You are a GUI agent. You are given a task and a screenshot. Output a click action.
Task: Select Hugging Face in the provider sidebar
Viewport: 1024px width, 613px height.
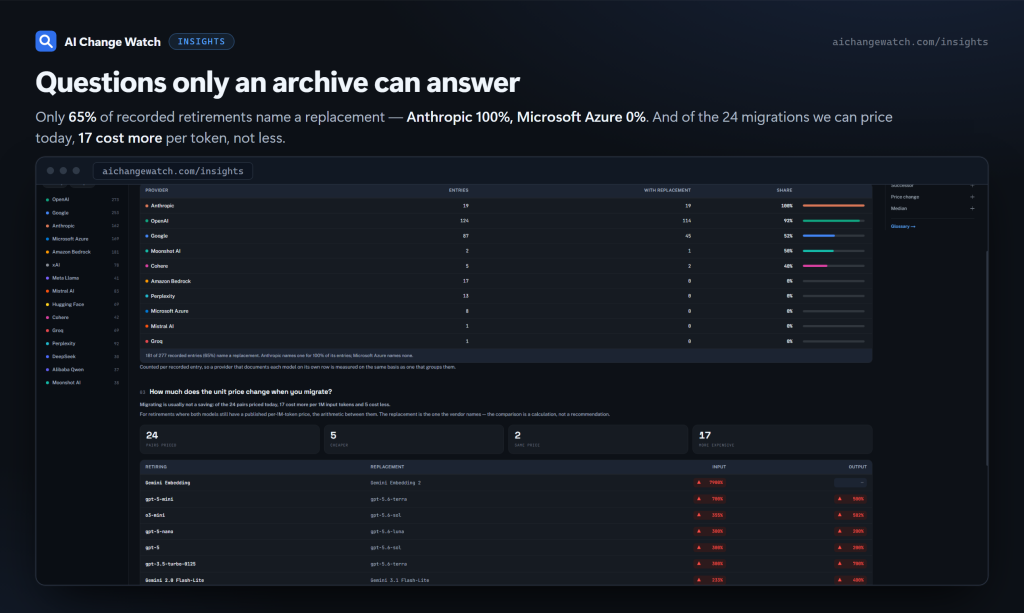coord(82,304)
